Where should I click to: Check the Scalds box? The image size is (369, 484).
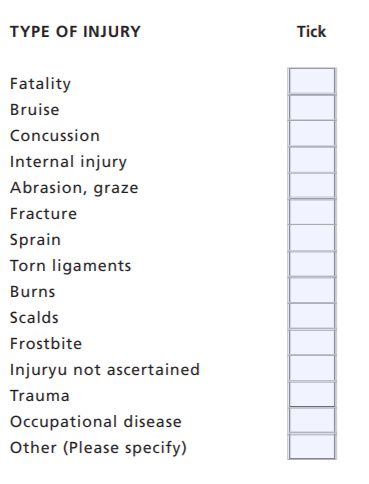(312, 315)
